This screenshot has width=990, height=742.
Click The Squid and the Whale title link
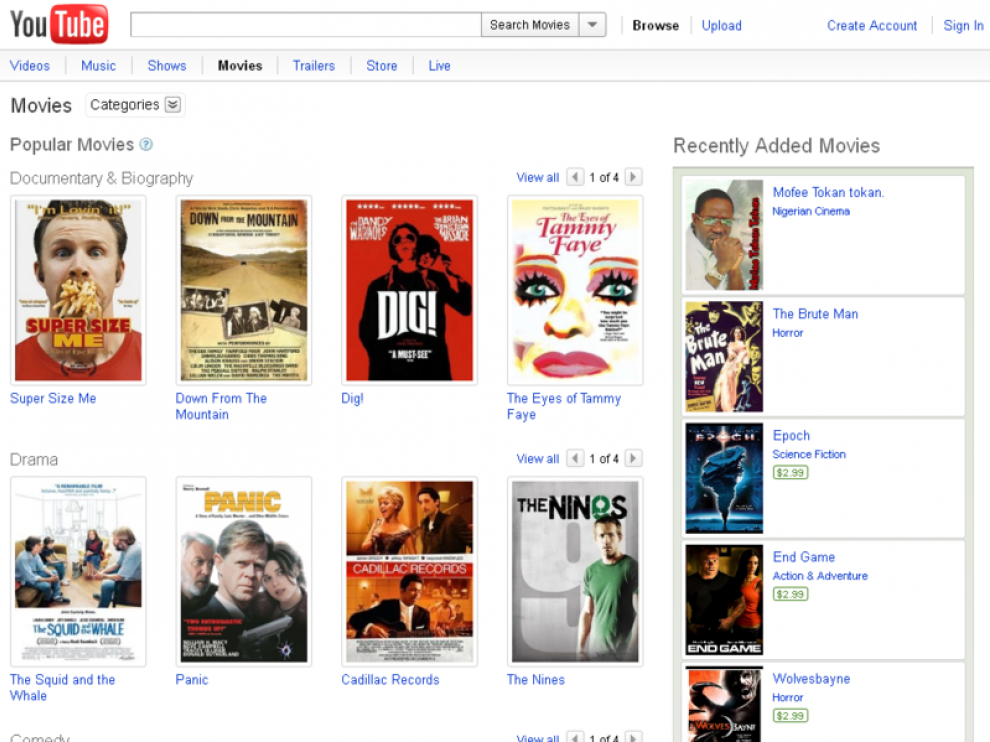(63, 688)
